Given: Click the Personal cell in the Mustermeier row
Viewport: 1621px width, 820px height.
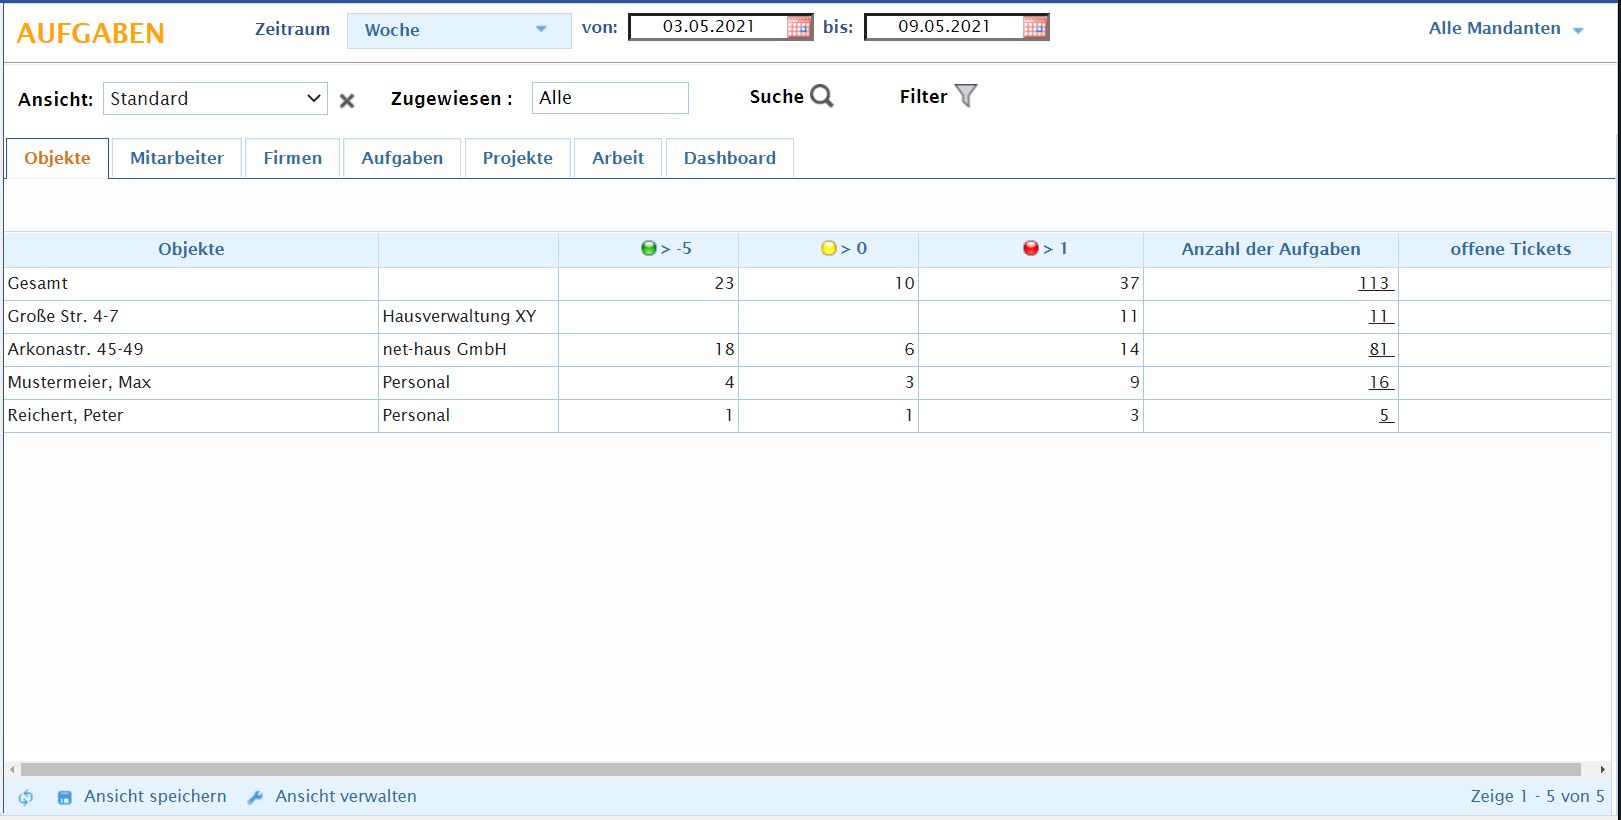Looking at the screenshot, I should click(468, 382).
